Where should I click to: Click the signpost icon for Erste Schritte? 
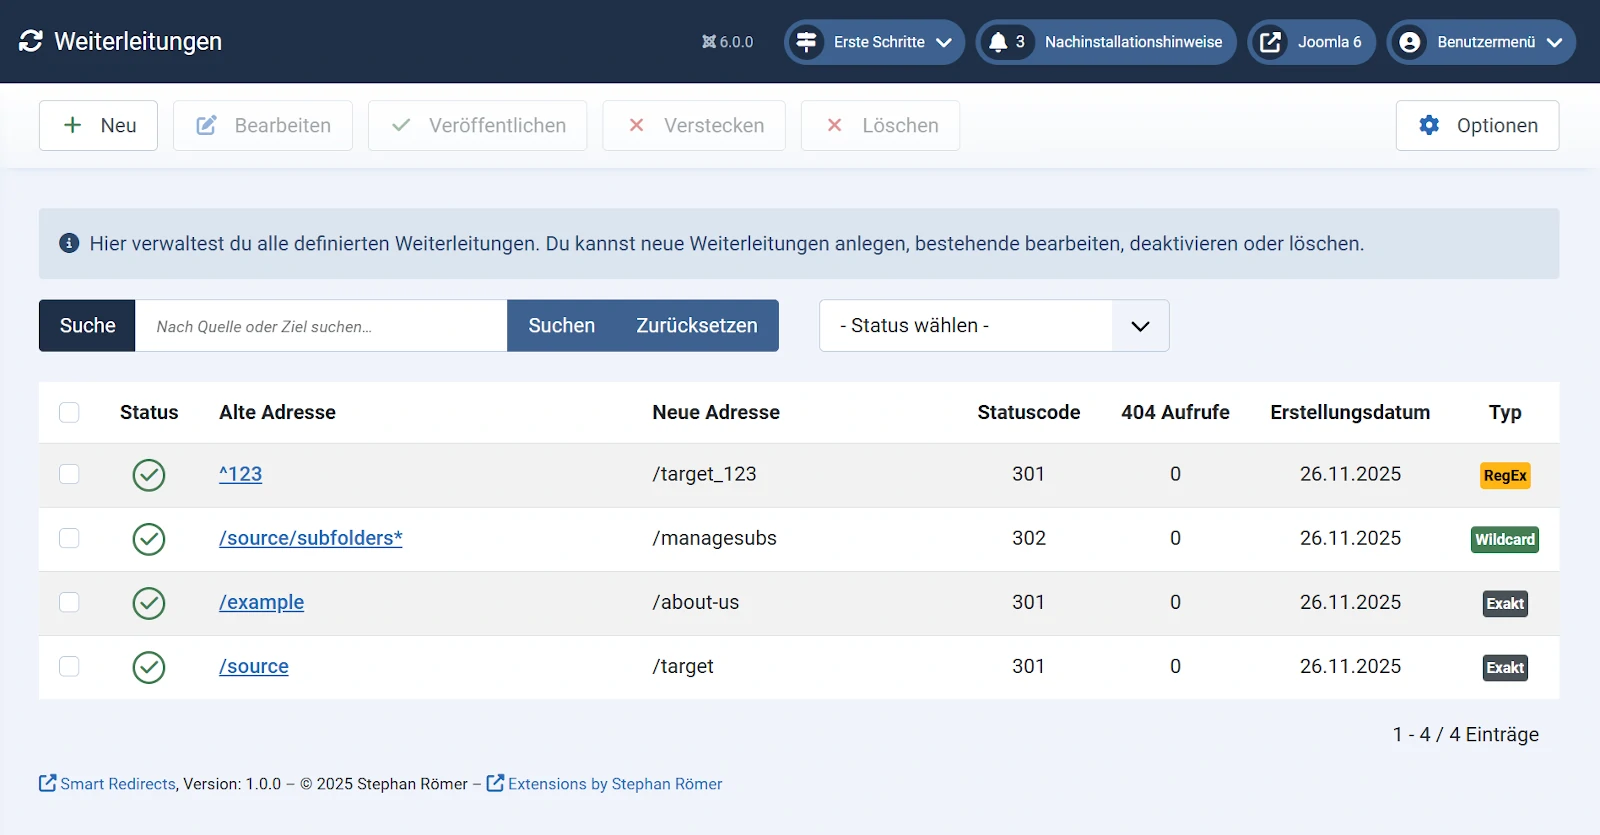pyautogui.click(x=806, y=42)
